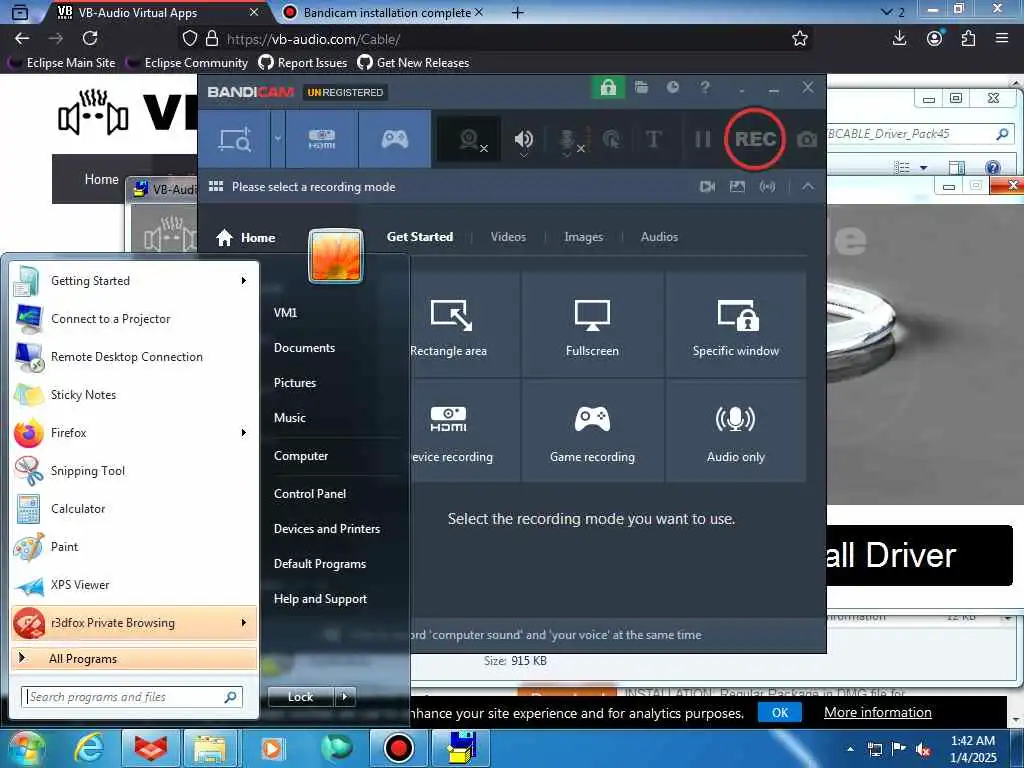1024x768 pixels.
Task: Open shutdown options arrow beside Lock
Action: [x=345, y=697]
